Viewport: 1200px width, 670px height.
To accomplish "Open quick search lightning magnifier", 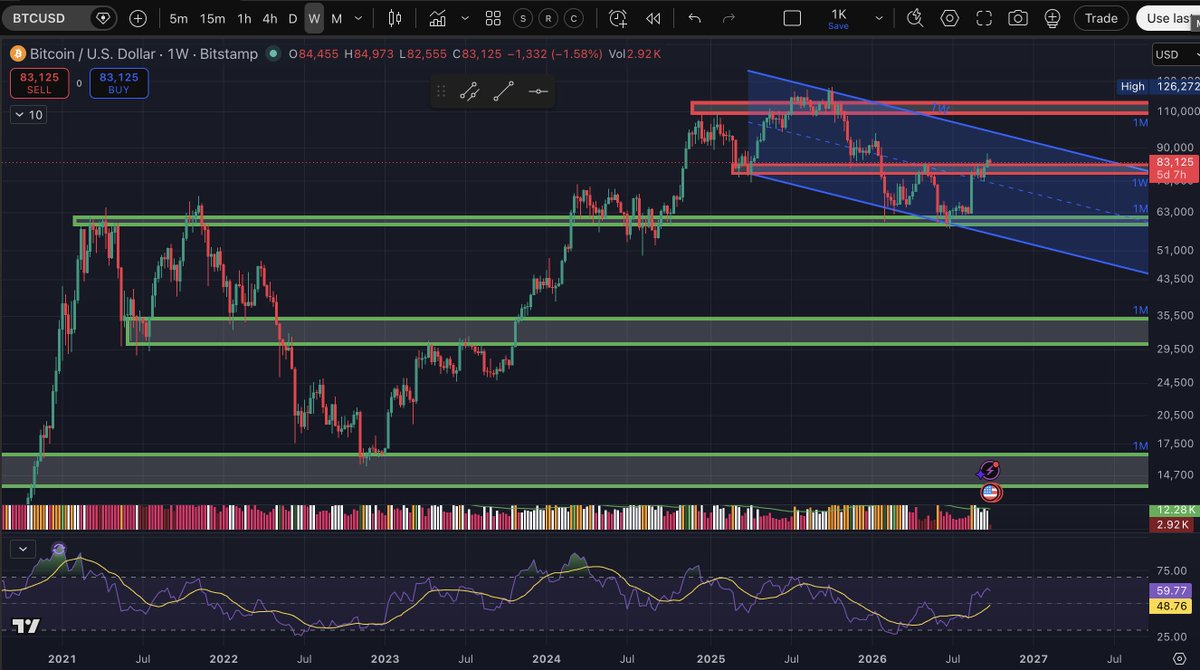I will tap(915, 18).
